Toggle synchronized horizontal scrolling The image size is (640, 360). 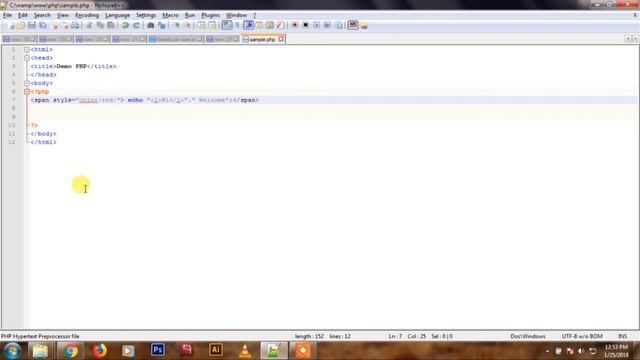point(212,26)
